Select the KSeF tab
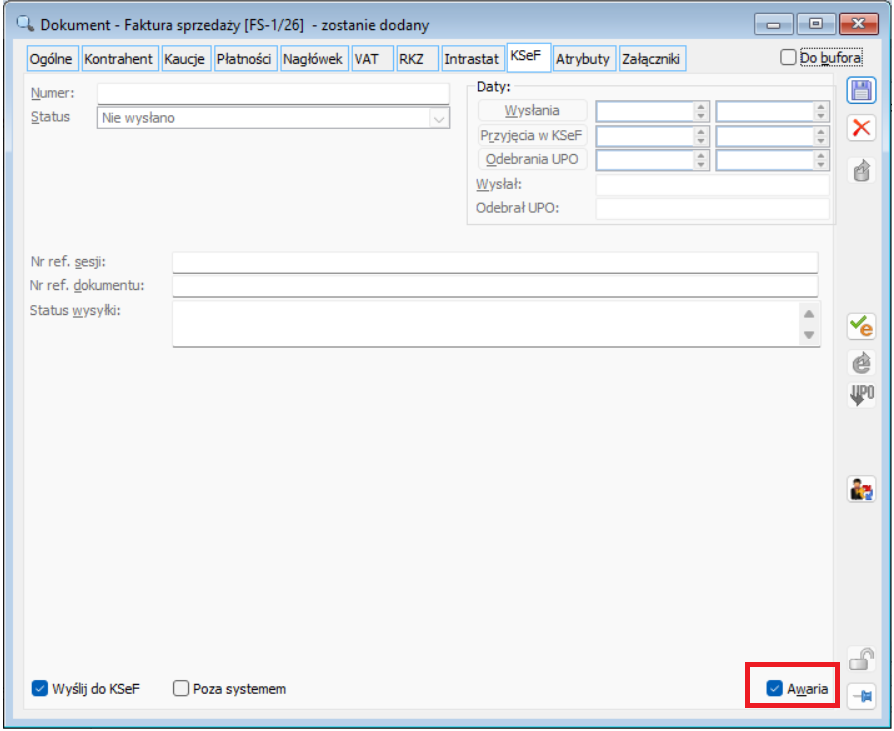 click(529, 57)
